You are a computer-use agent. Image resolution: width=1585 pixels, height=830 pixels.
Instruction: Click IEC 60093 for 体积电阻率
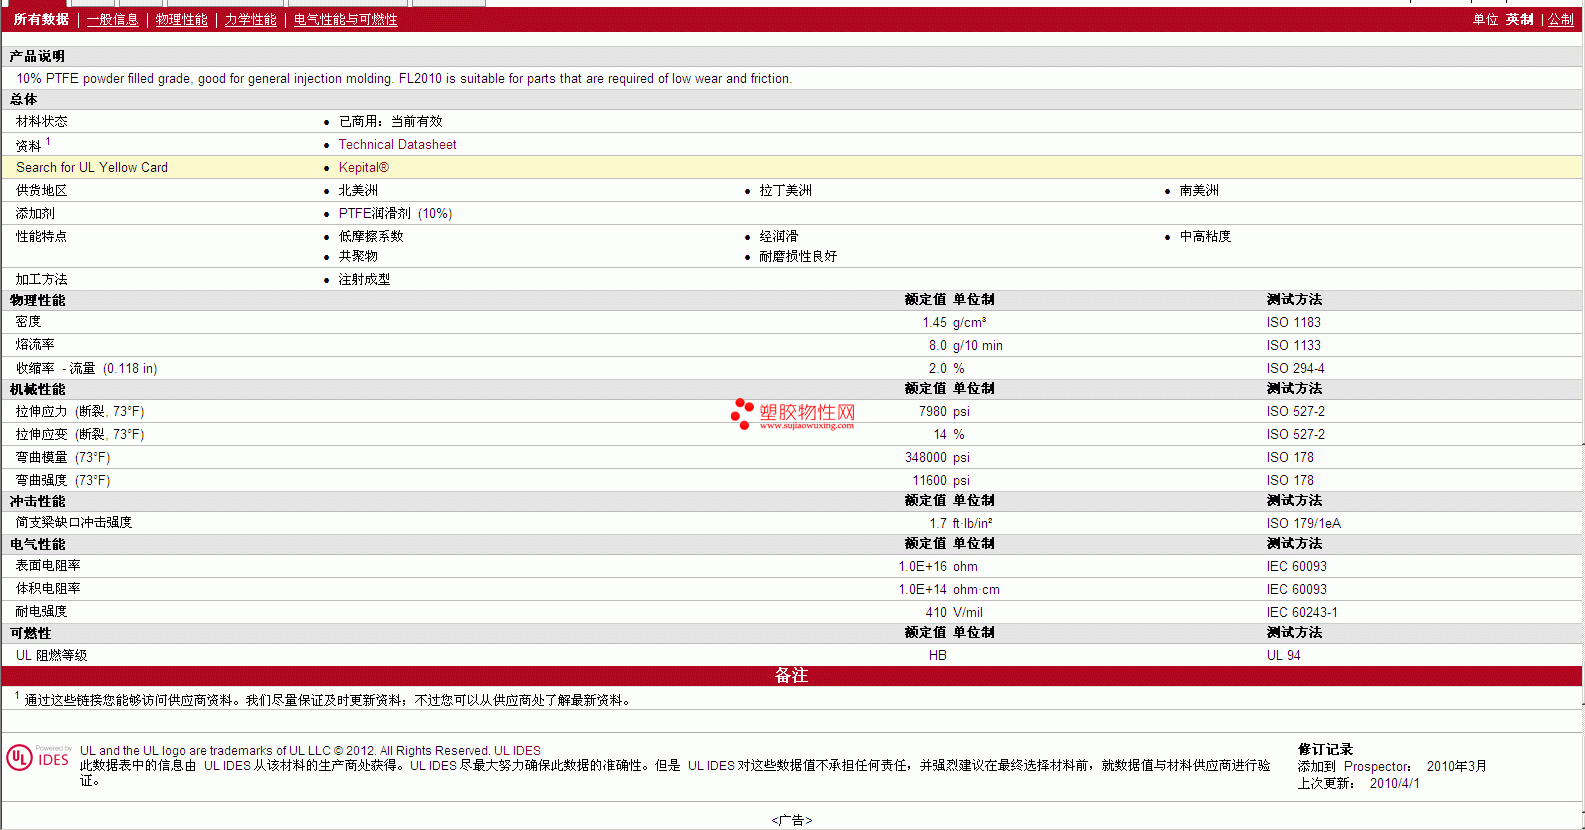click(x=1296, y=589)
